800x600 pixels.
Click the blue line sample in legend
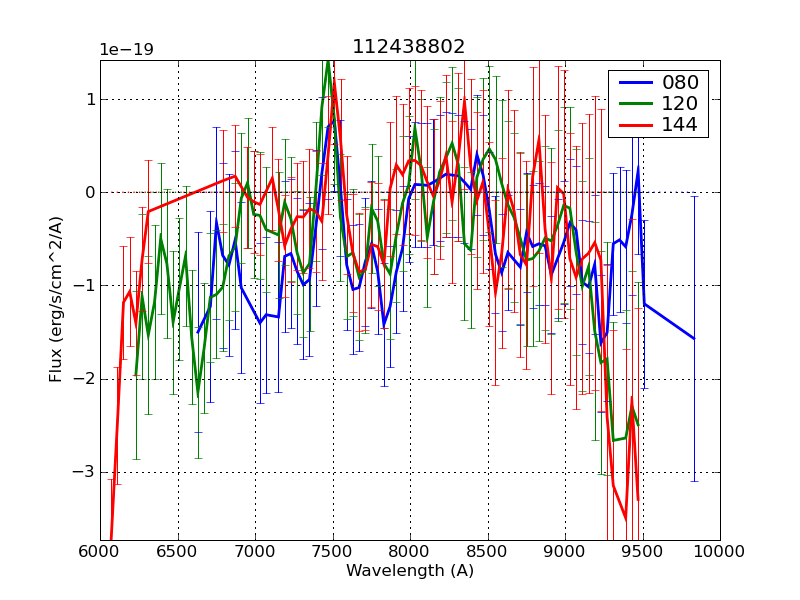[x=634, y=83]
